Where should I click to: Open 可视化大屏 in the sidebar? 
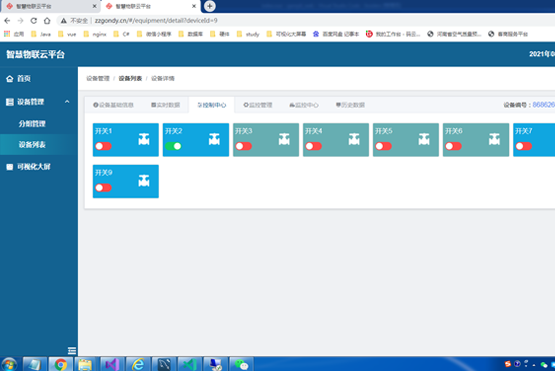click(x=28, y=167)
